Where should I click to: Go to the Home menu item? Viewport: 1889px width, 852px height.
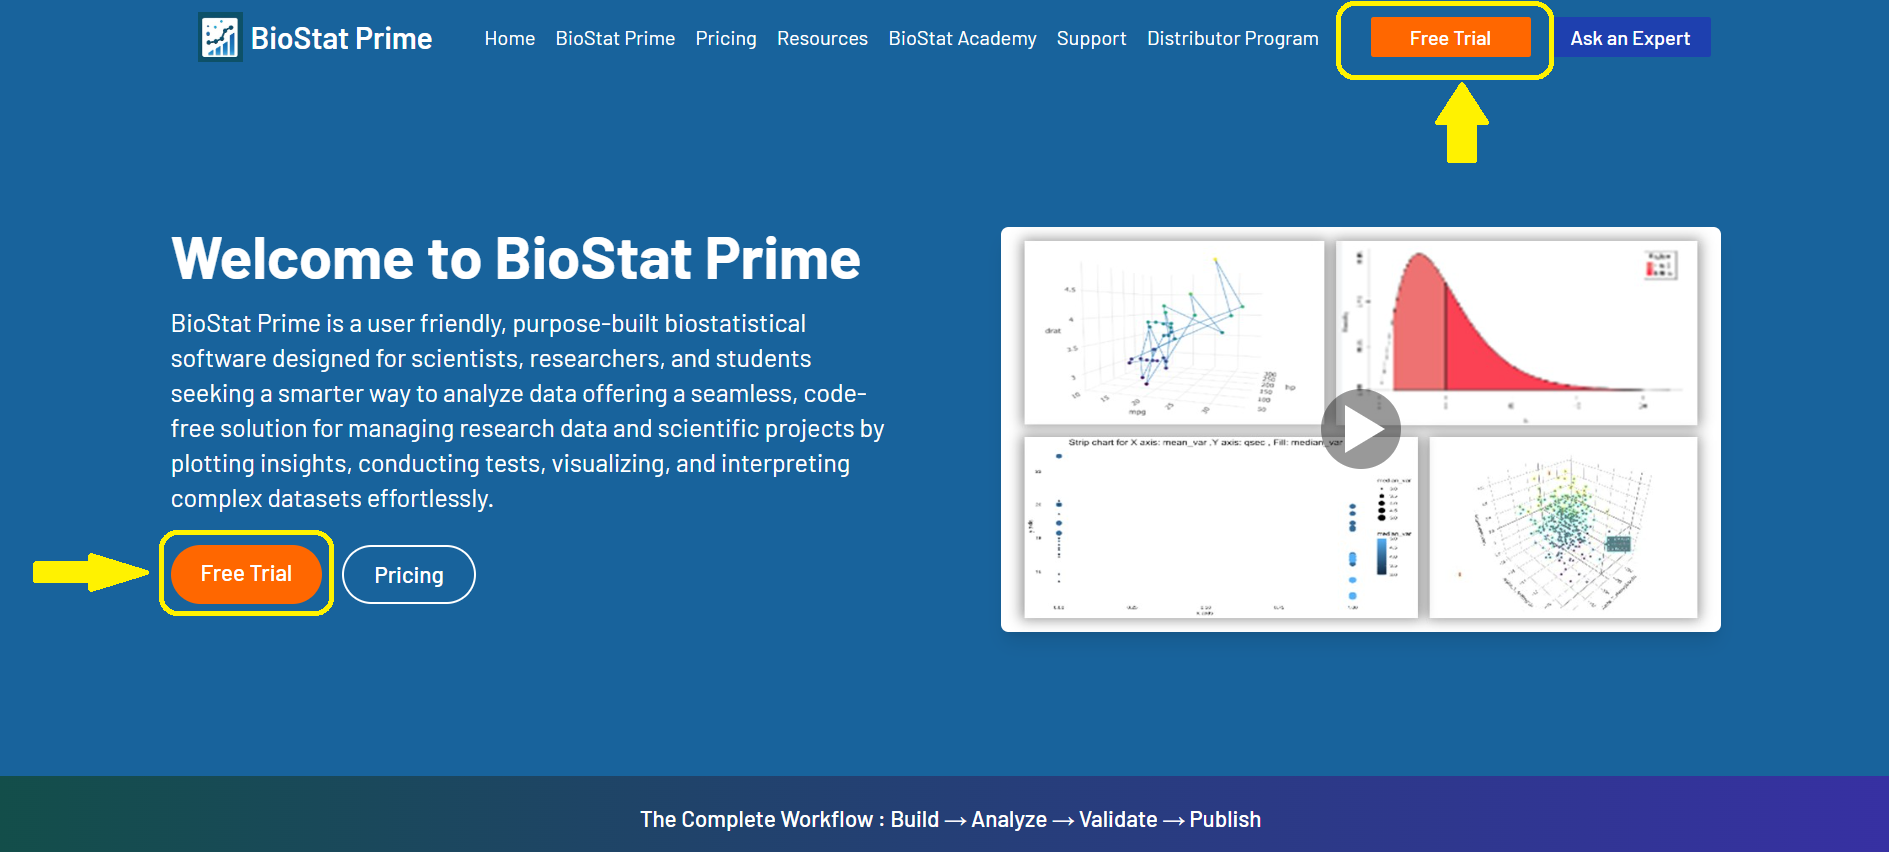[x=509, y=39]
